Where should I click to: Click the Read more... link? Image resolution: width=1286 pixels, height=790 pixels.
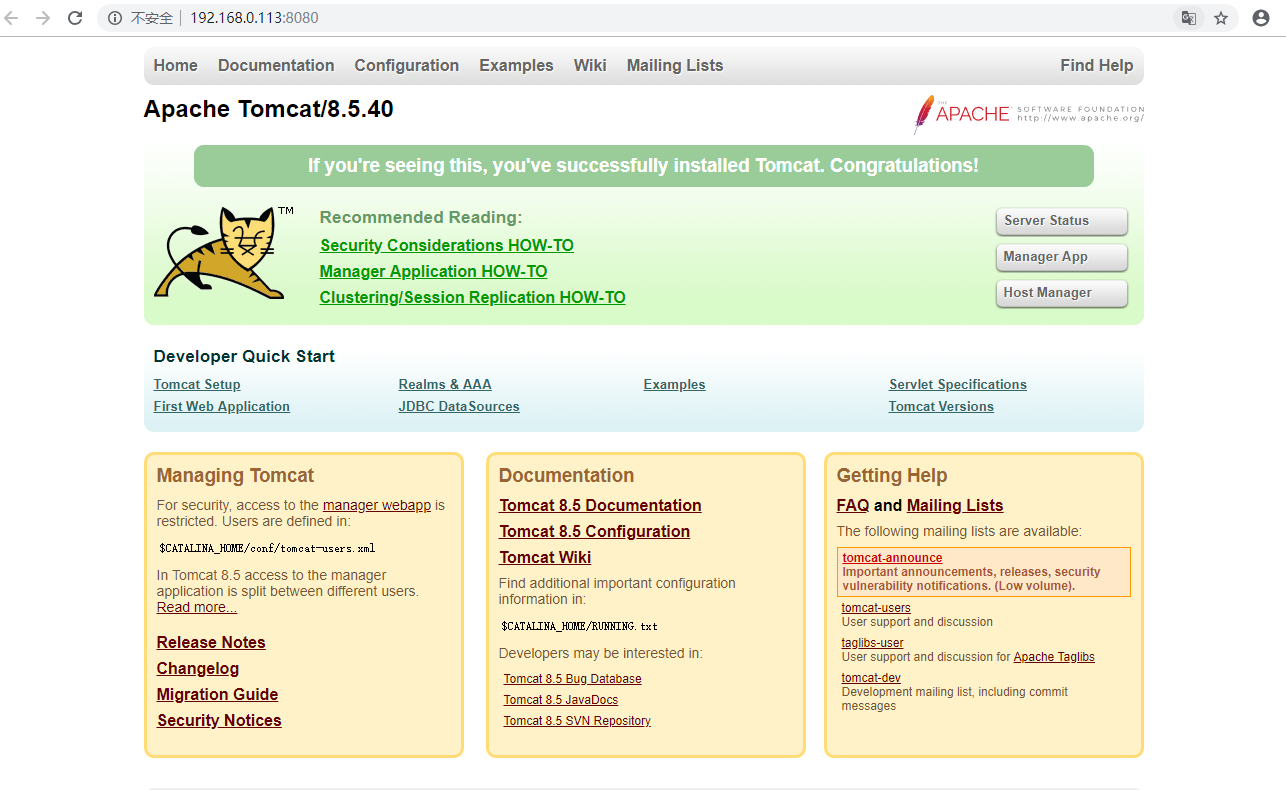tap(197, 608)
